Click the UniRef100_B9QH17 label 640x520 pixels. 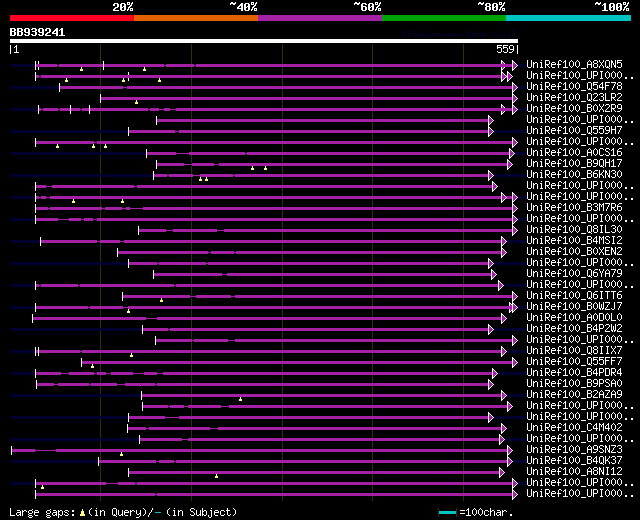pyautogui.click(x=574, y=164)
